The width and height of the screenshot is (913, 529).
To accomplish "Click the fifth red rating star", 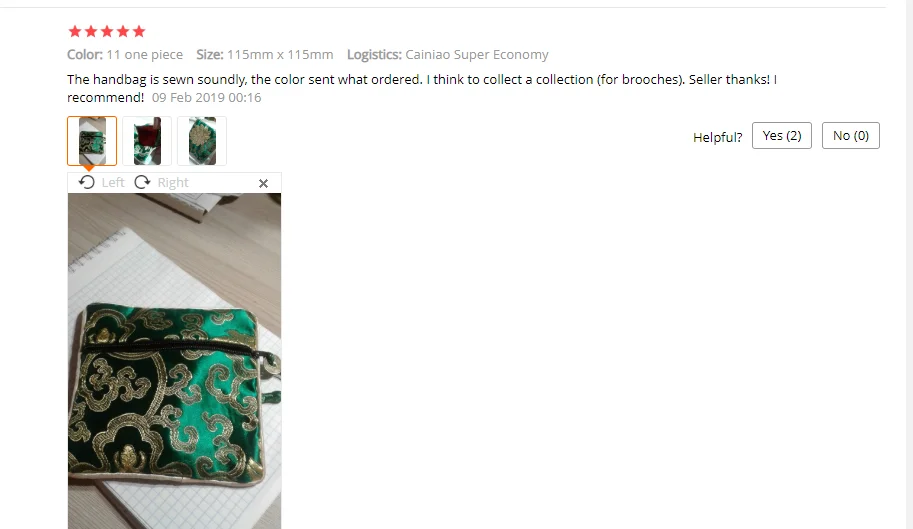I will pos(139,31).
